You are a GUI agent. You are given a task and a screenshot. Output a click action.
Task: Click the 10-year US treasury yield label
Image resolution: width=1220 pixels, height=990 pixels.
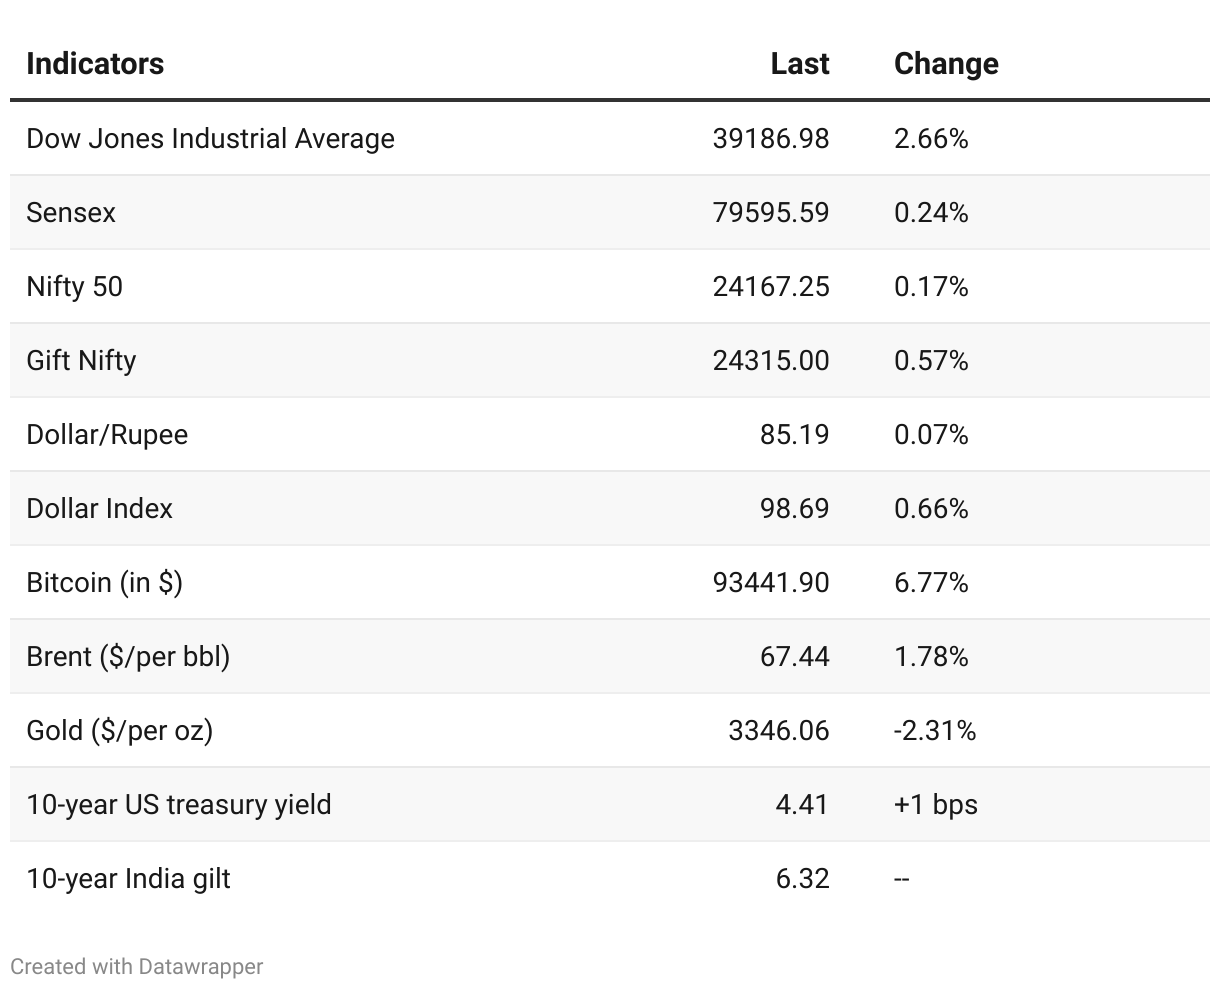tap(179, 804)
